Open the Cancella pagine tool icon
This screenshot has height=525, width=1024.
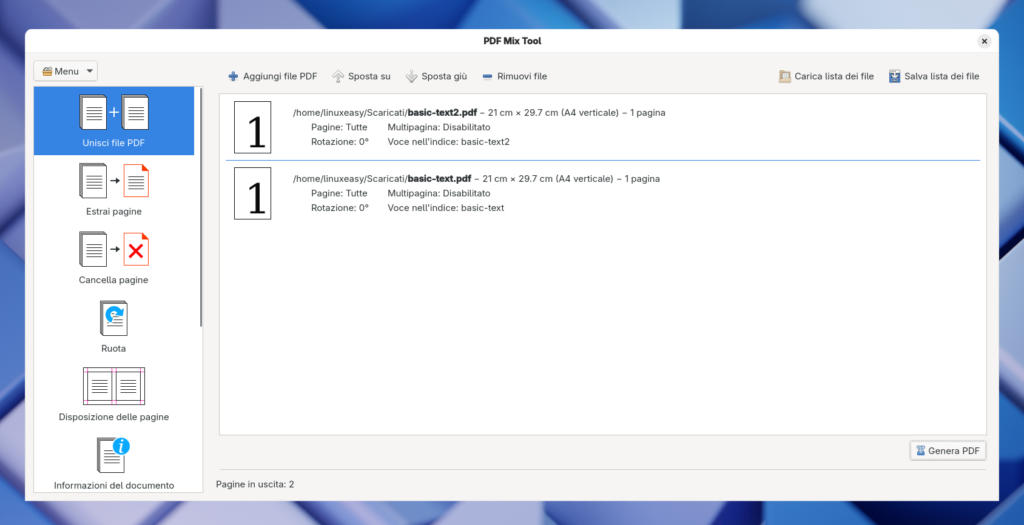click(x=114, y=249)
